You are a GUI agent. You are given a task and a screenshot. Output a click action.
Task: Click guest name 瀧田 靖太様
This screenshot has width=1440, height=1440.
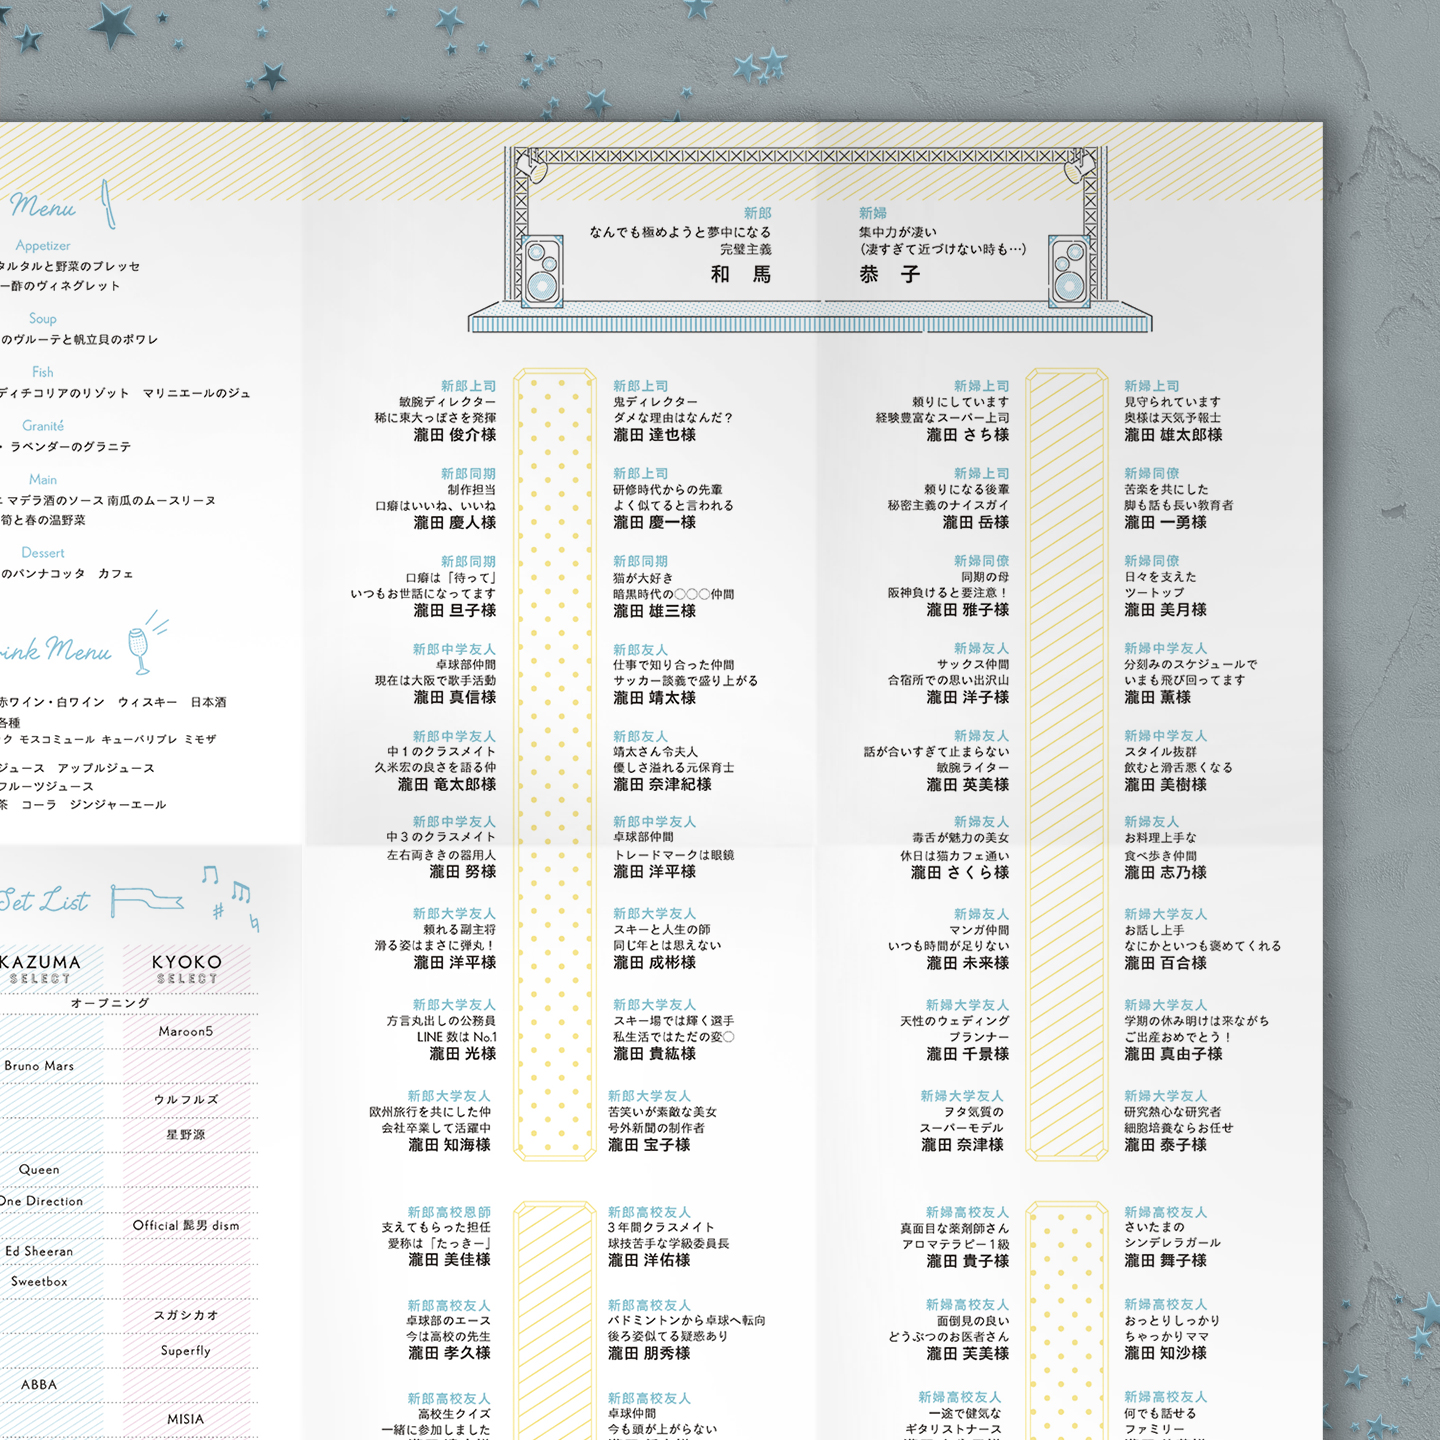(655, 698)
